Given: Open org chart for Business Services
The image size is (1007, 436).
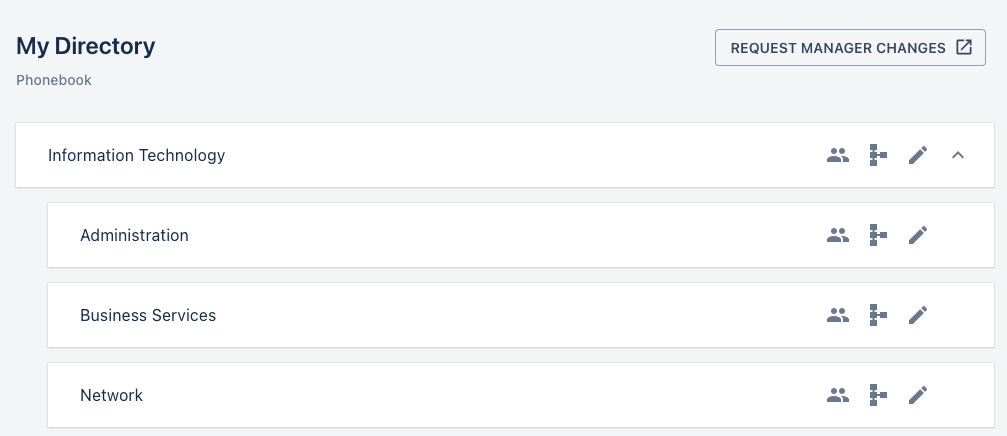Looking at the screenshot, I should click(x=878, y=315).
